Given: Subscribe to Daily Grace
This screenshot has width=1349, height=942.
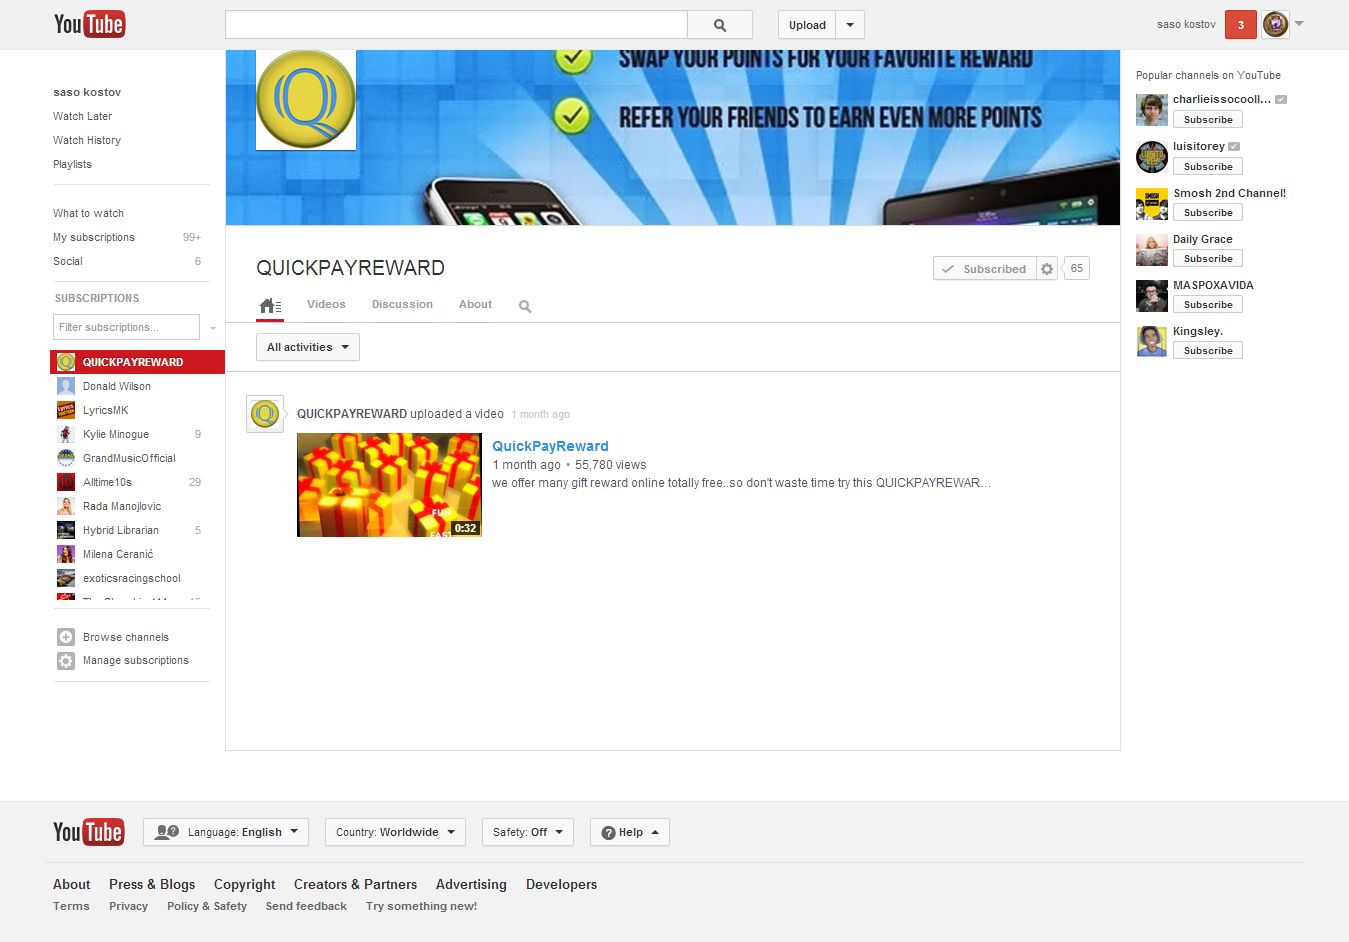Looking at the screenshot, I should 1208,259.
